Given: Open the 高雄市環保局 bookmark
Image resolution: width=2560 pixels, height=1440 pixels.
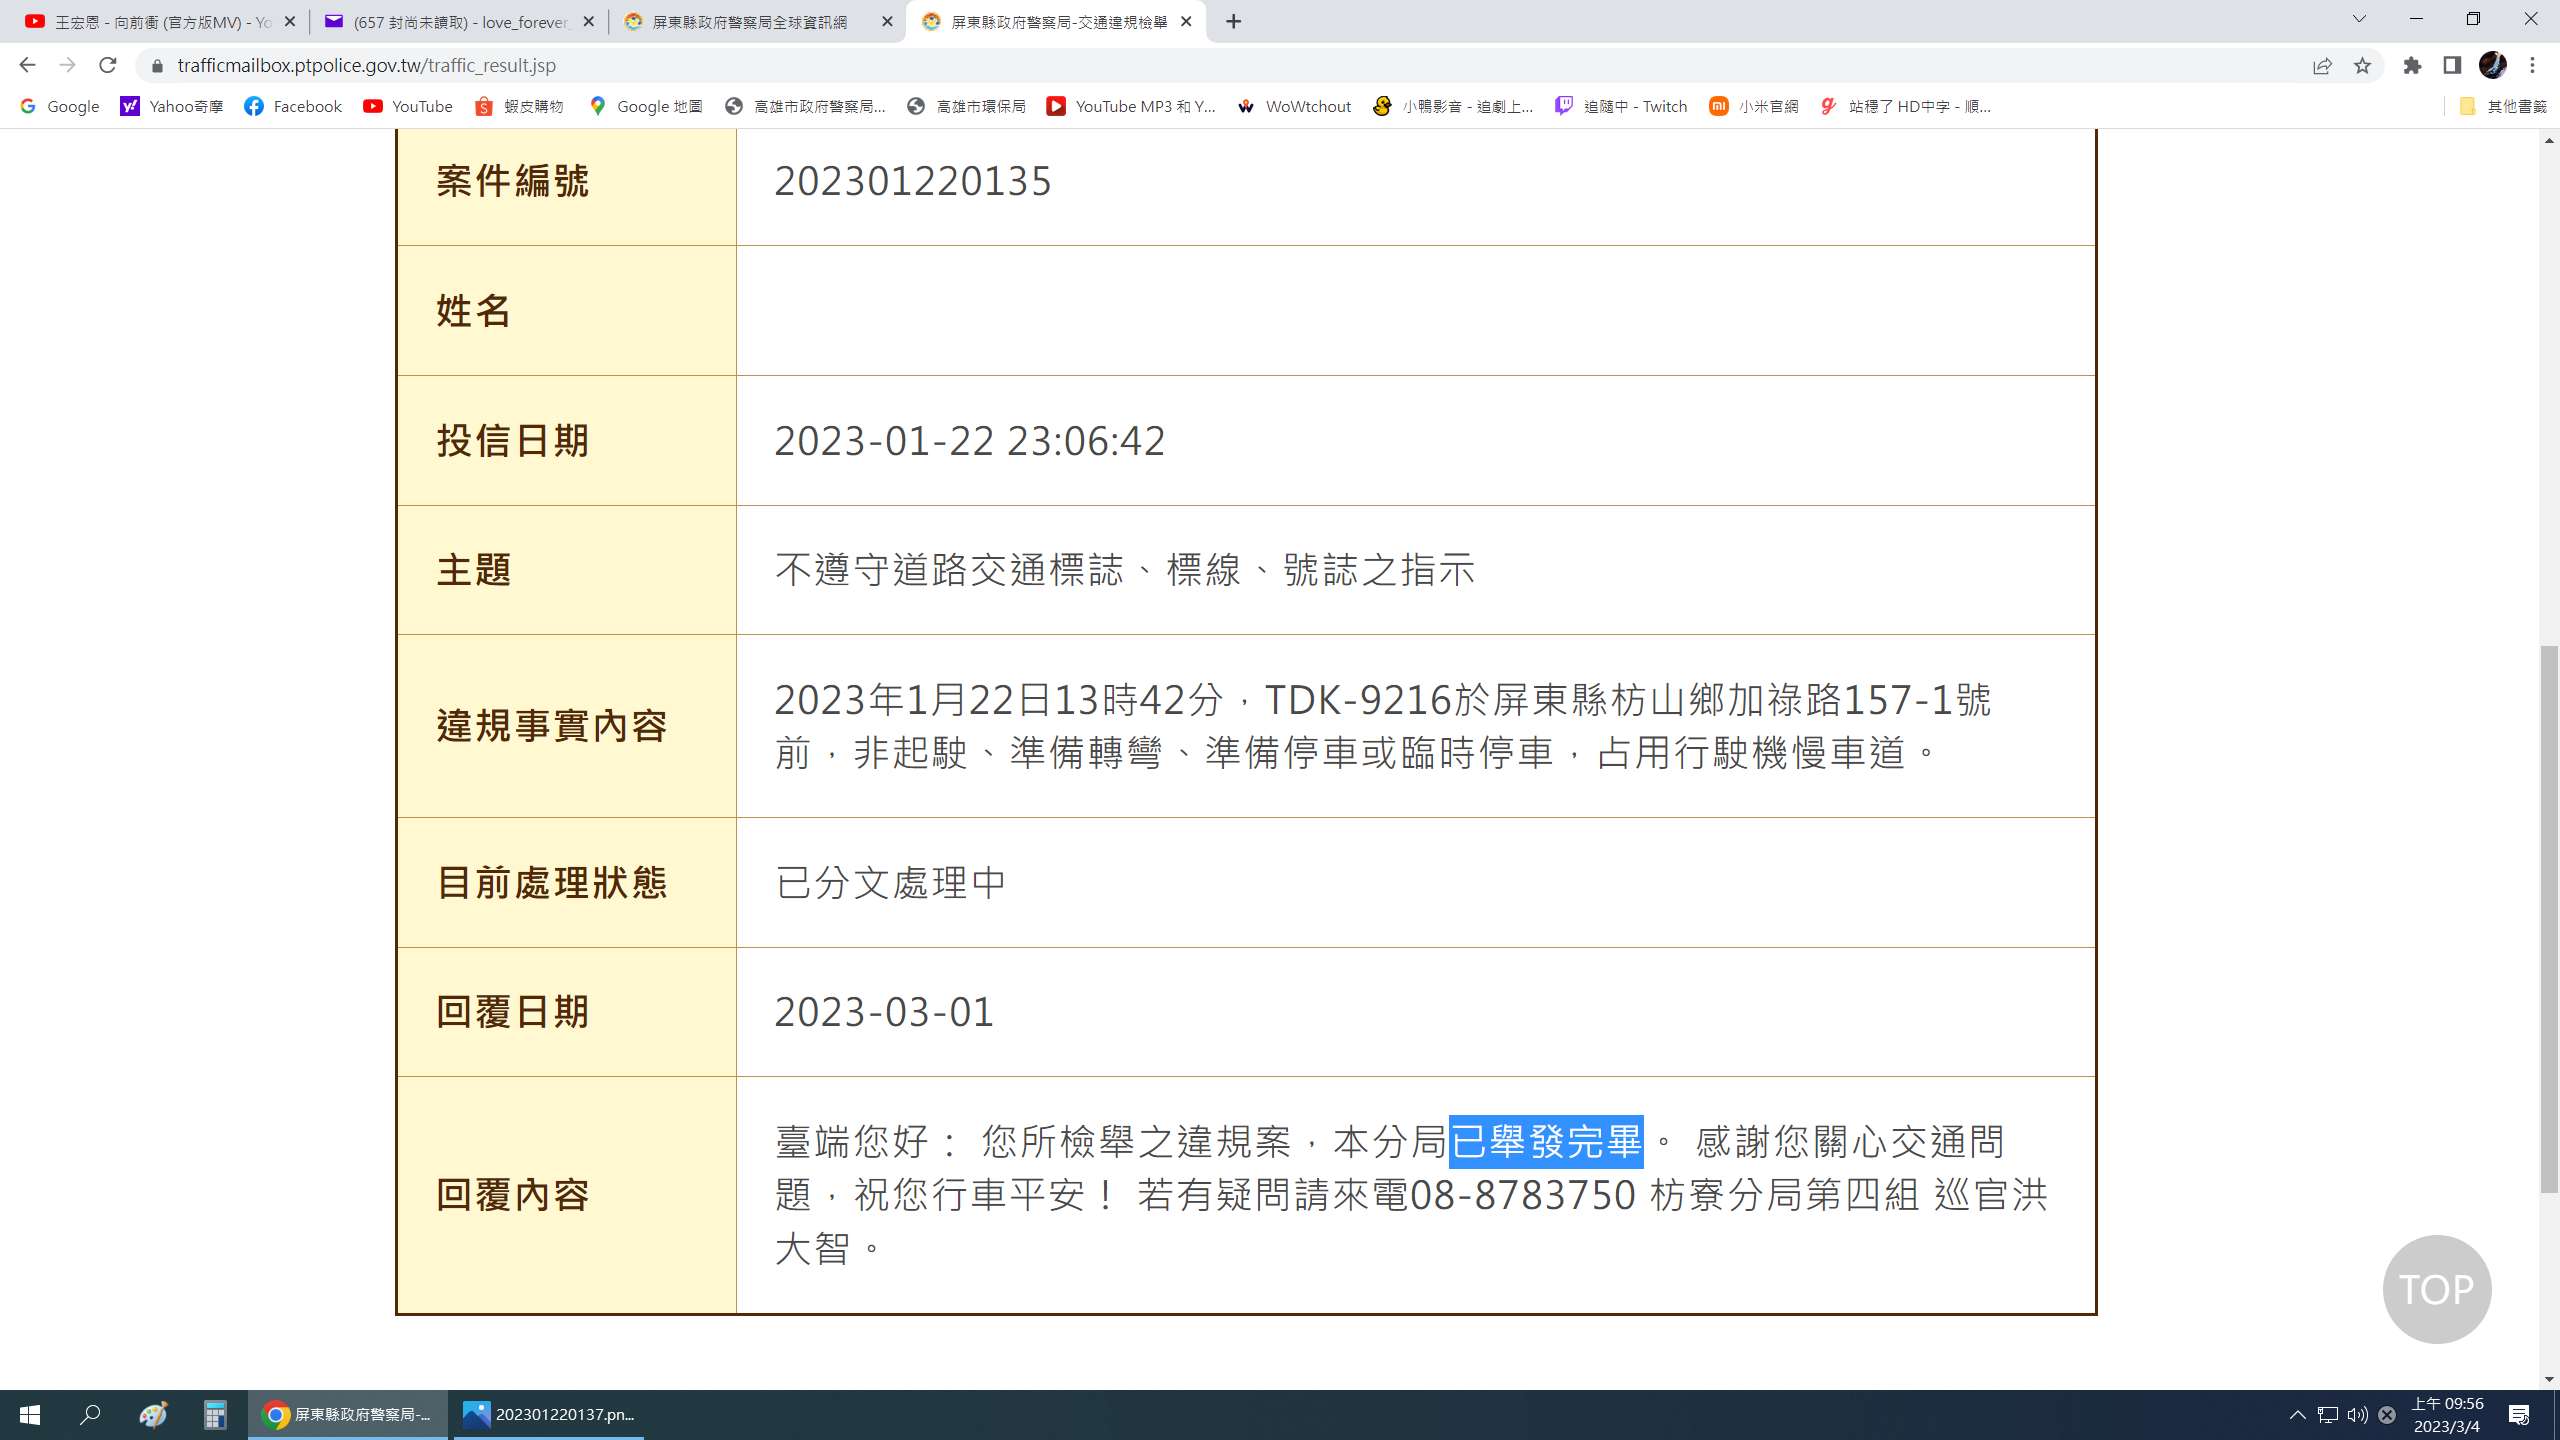Looking at the screenshot, I should [966, 106].
